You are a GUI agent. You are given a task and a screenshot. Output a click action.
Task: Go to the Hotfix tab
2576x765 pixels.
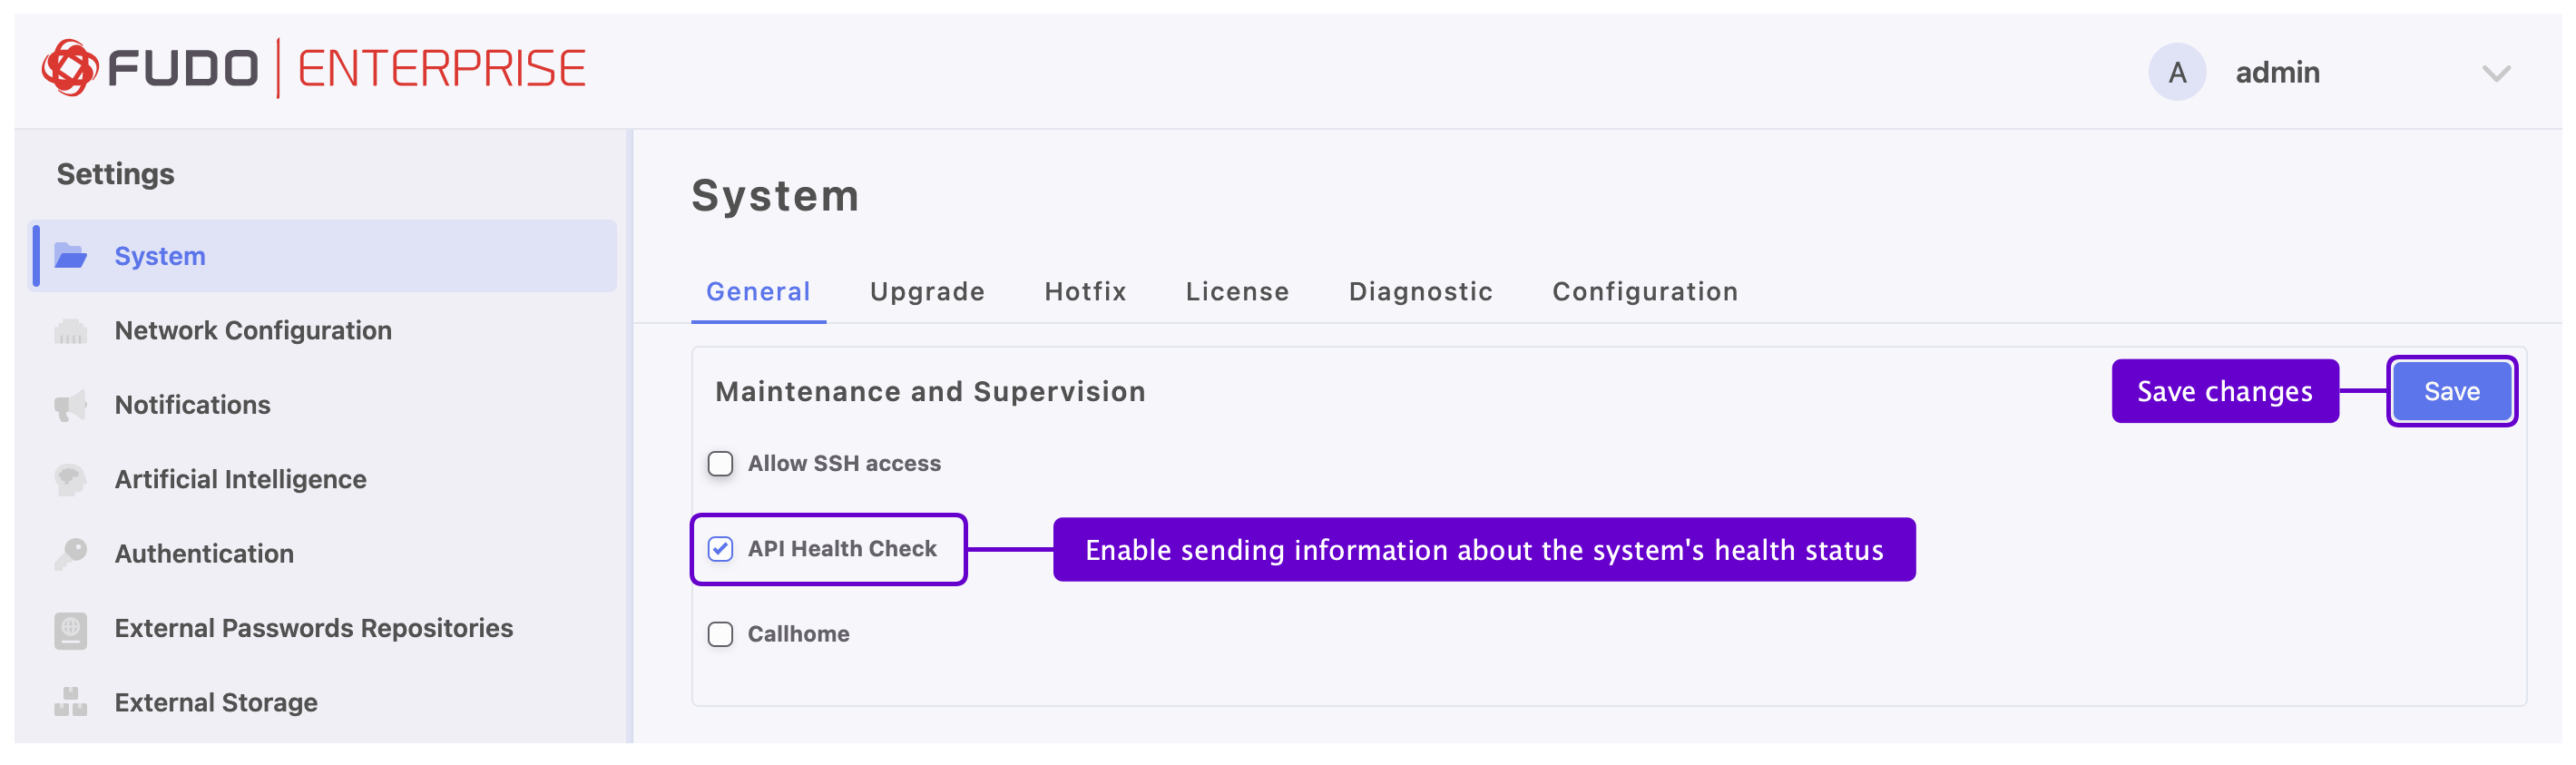1085,292
